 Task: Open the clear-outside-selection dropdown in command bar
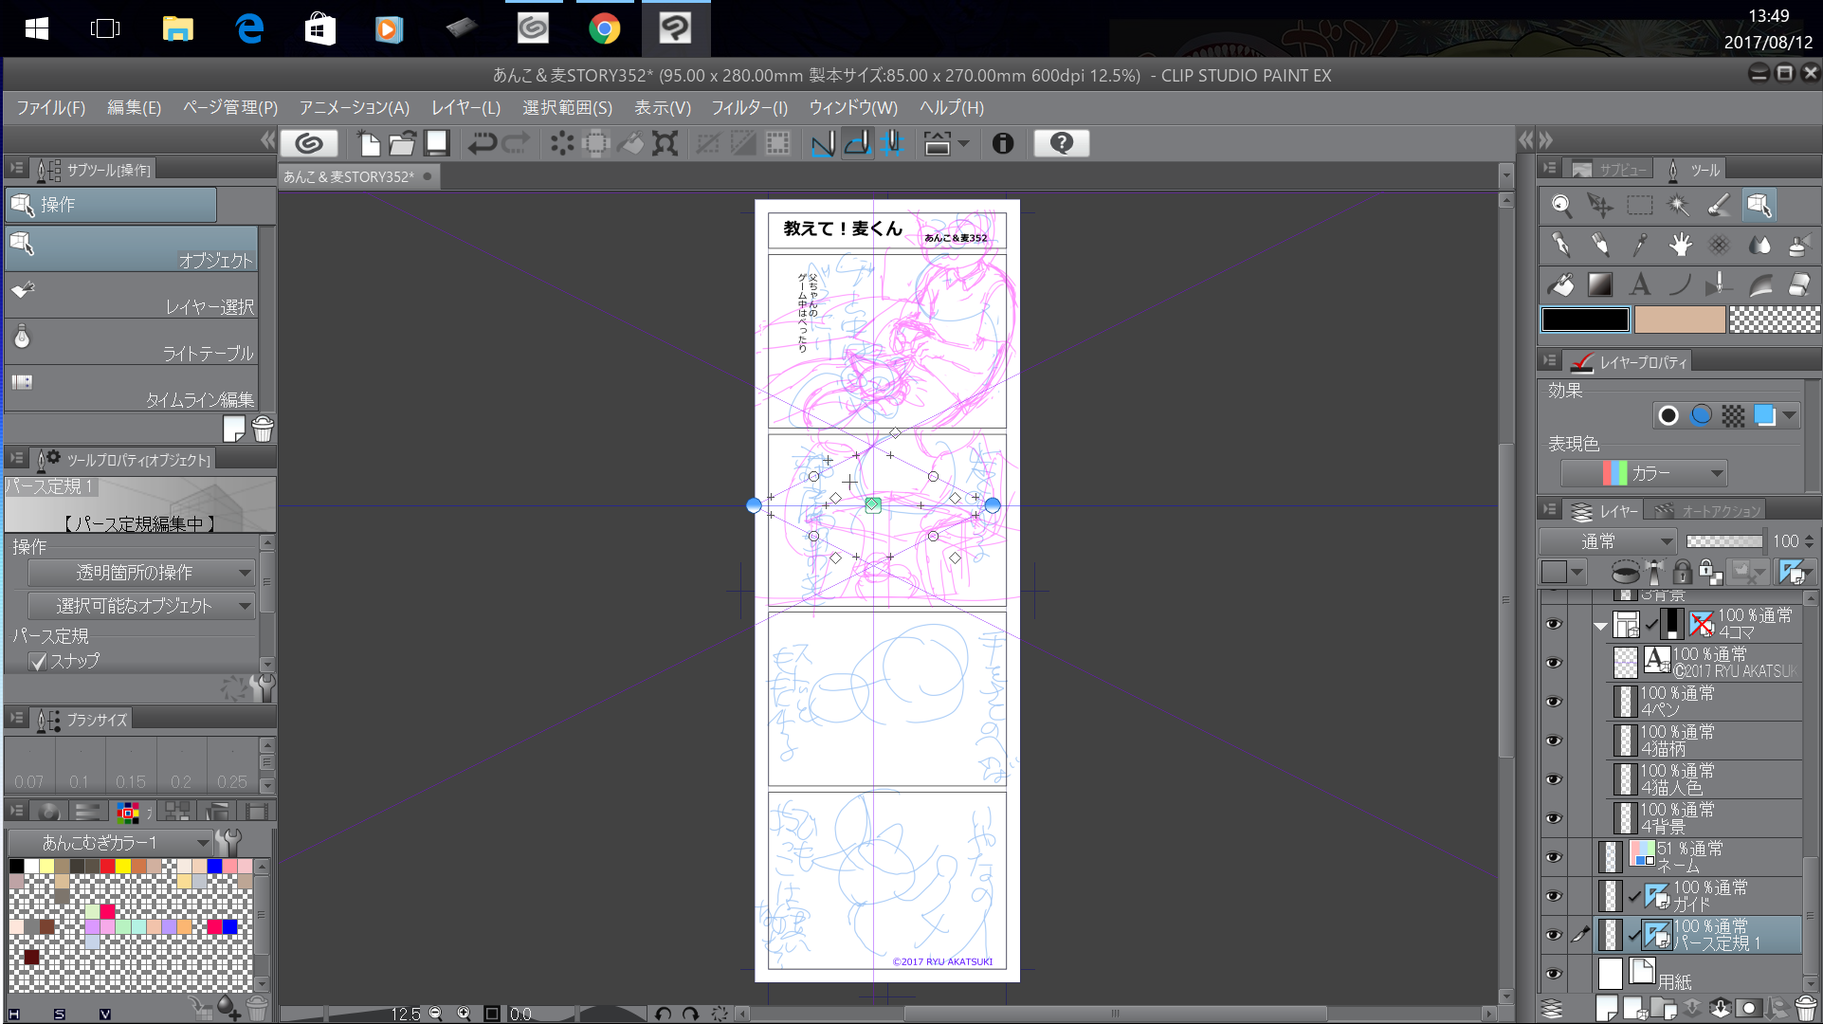click(x=963, y=143)
